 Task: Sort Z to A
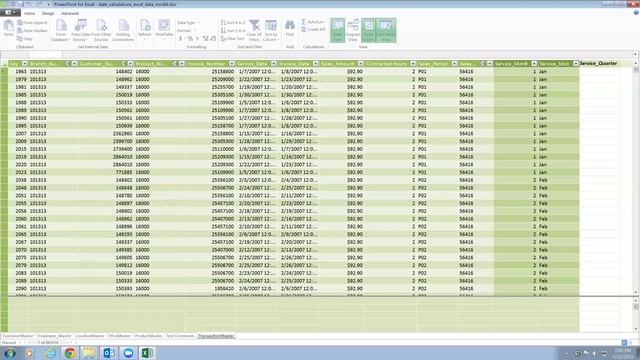(x=233, y=31)
